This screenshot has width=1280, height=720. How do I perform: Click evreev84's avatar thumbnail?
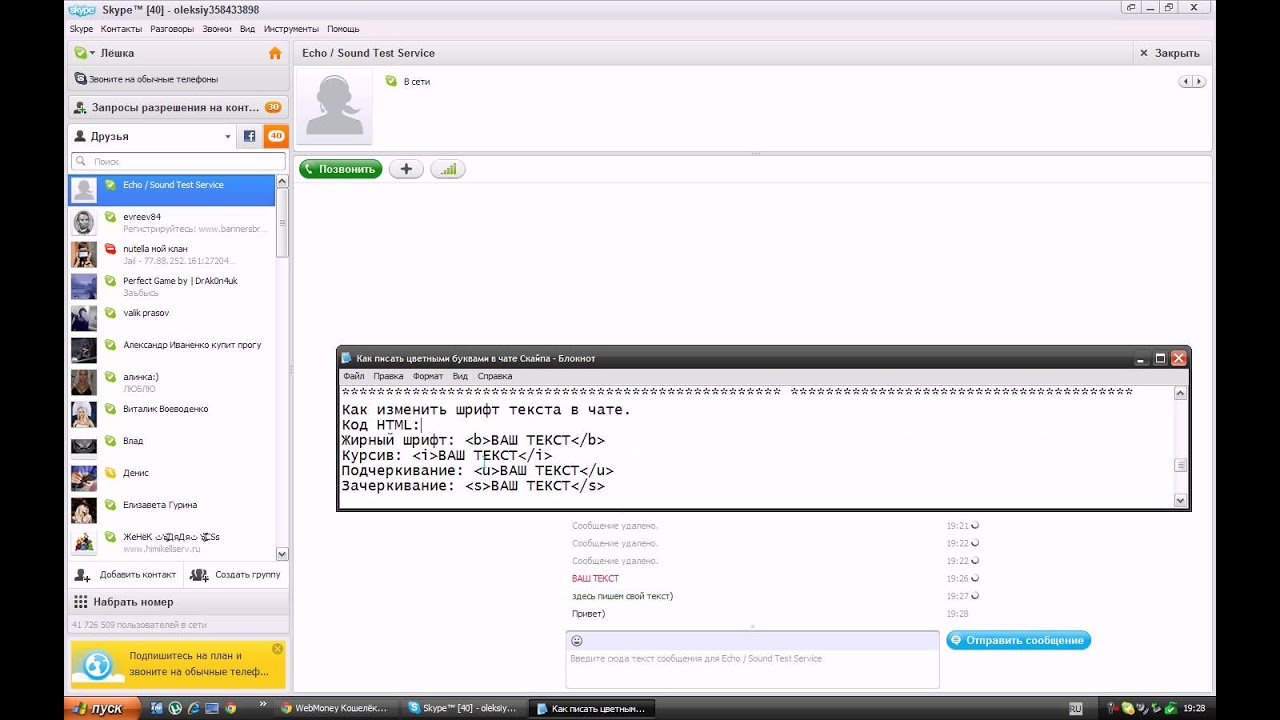(x=84, y=222)
